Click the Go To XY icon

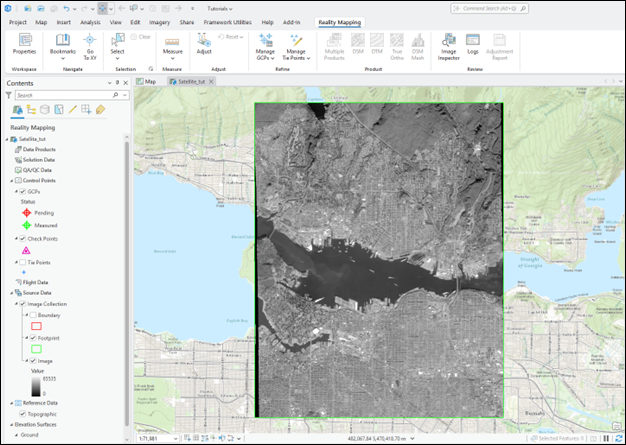91,41
